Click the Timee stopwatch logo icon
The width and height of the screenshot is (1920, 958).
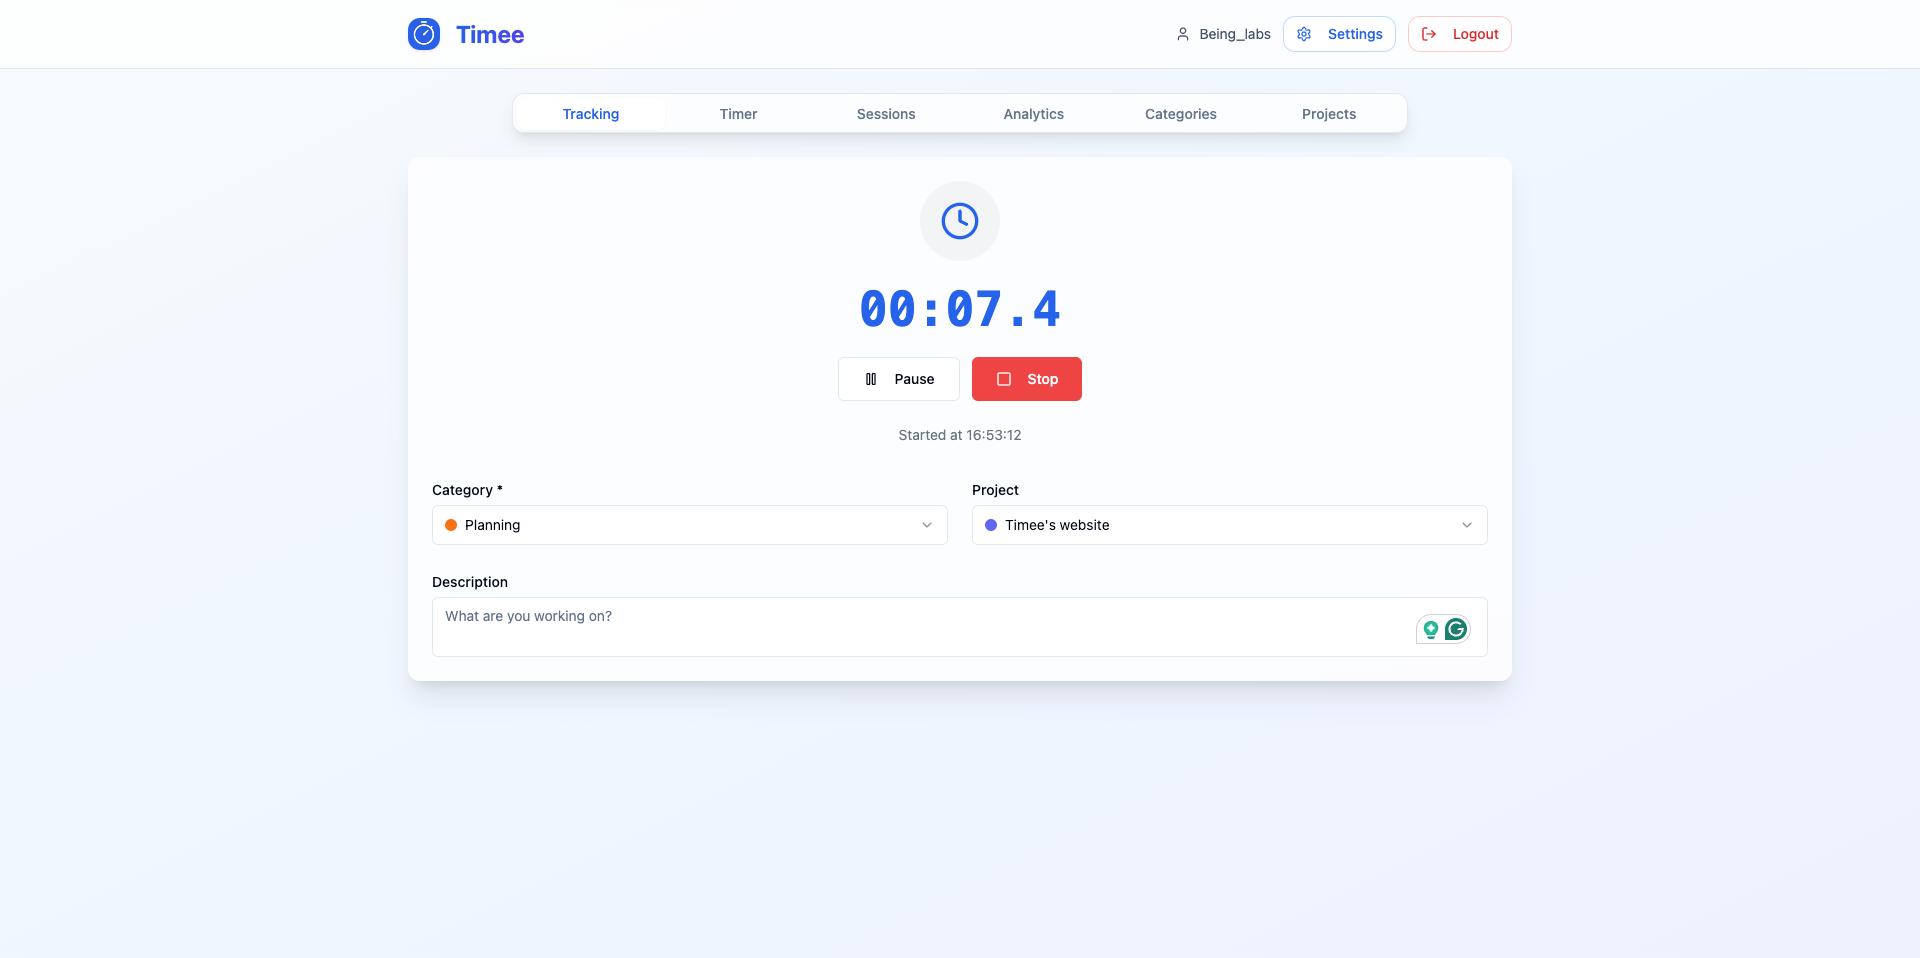click(x=424, y=33)
